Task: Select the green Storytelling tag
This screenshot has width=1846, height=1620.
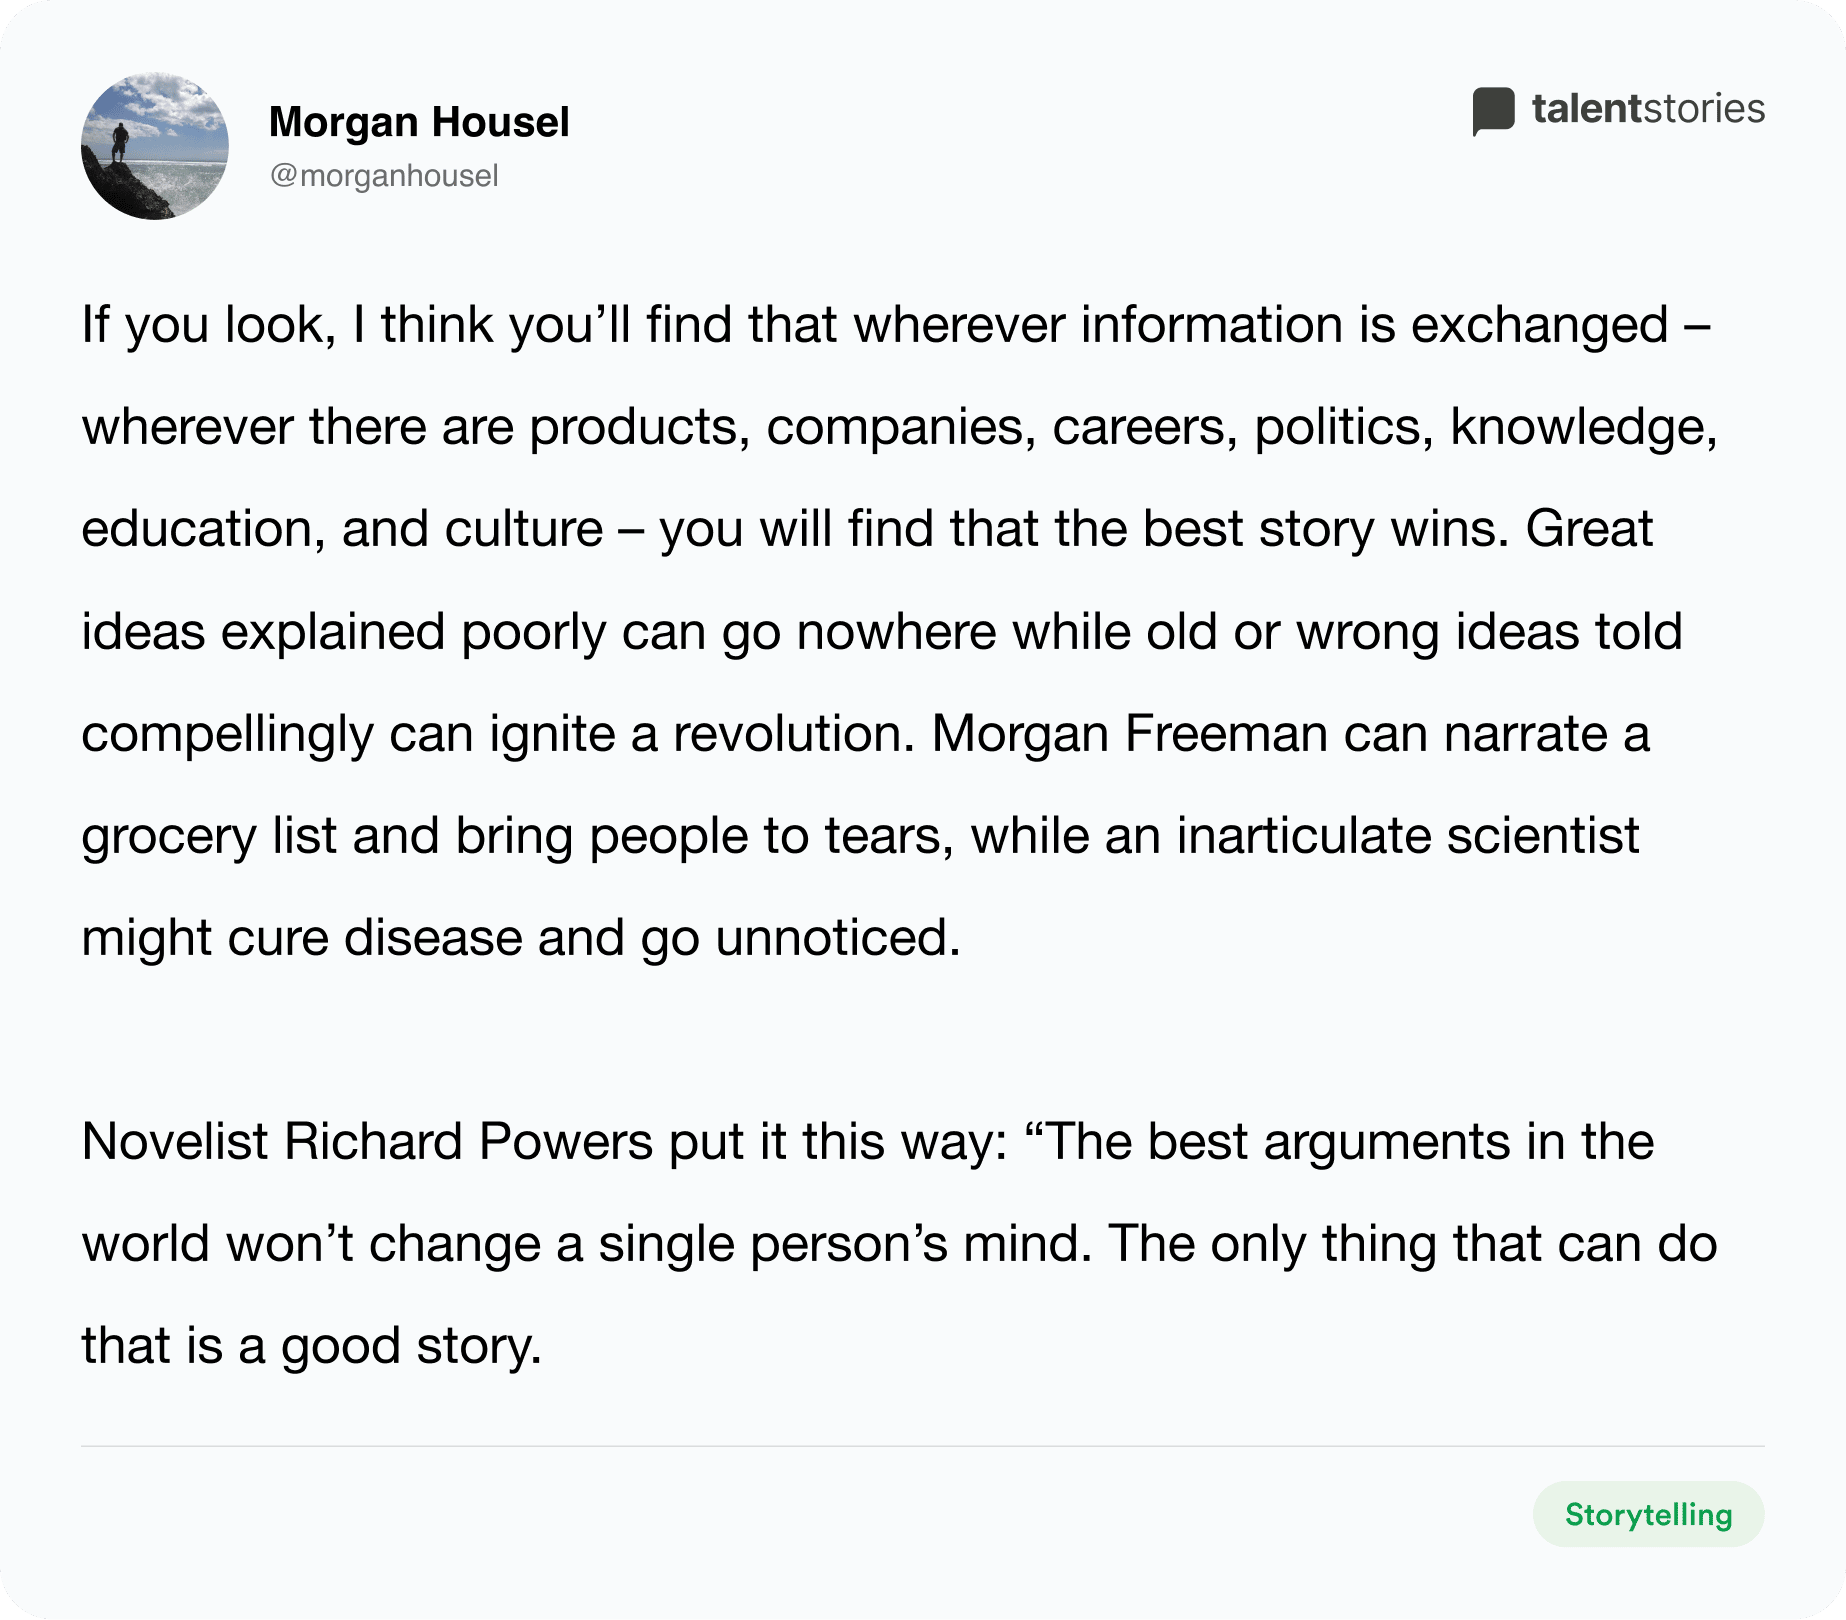Action: click(1648, 1514)
